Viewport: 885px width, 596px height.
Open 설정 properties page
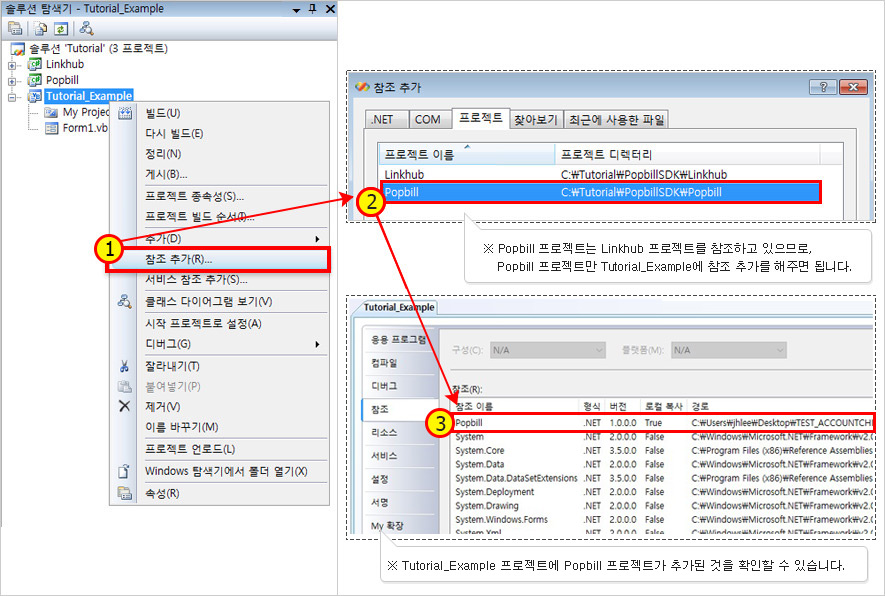point(398,479)
